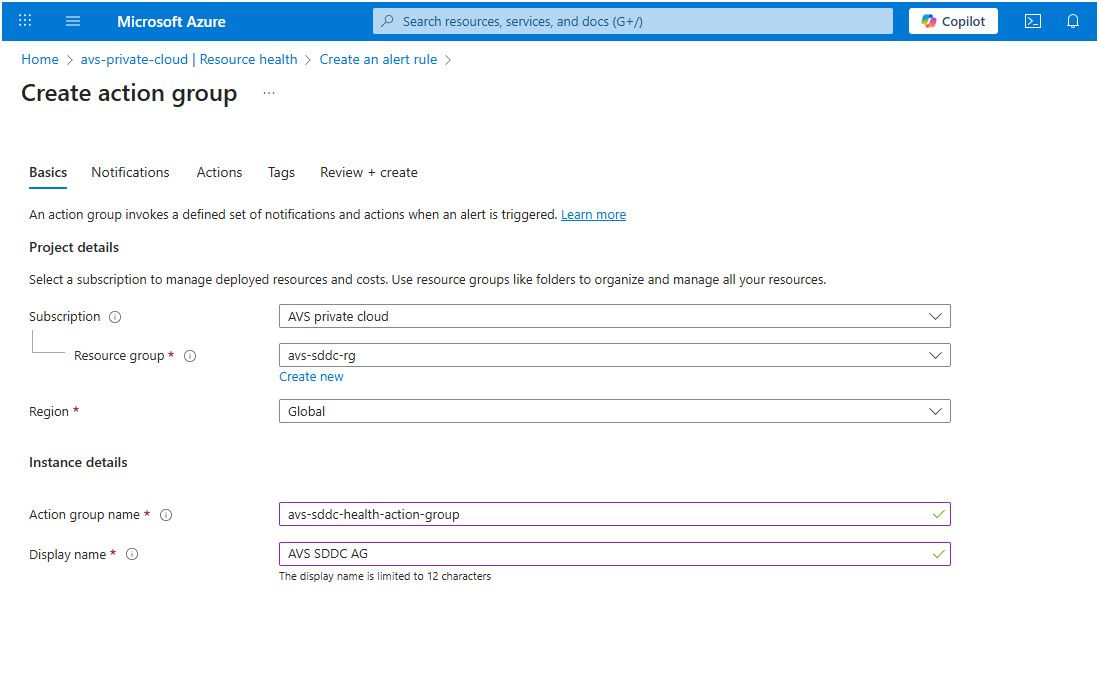Click the Copilot button
Image resolution: width=1099 pixels, height=698 pixels.
(953, 21)
